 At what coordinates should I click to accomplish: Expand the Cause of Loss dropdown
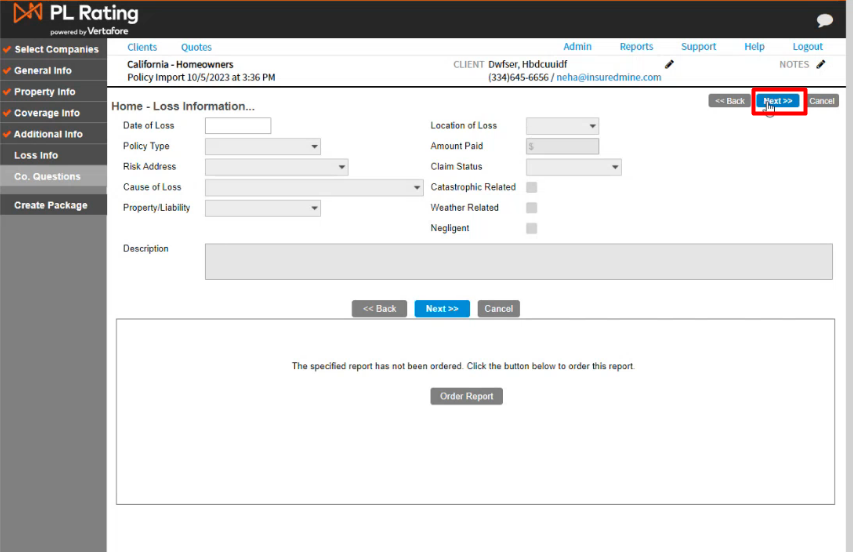coord(314,188)
